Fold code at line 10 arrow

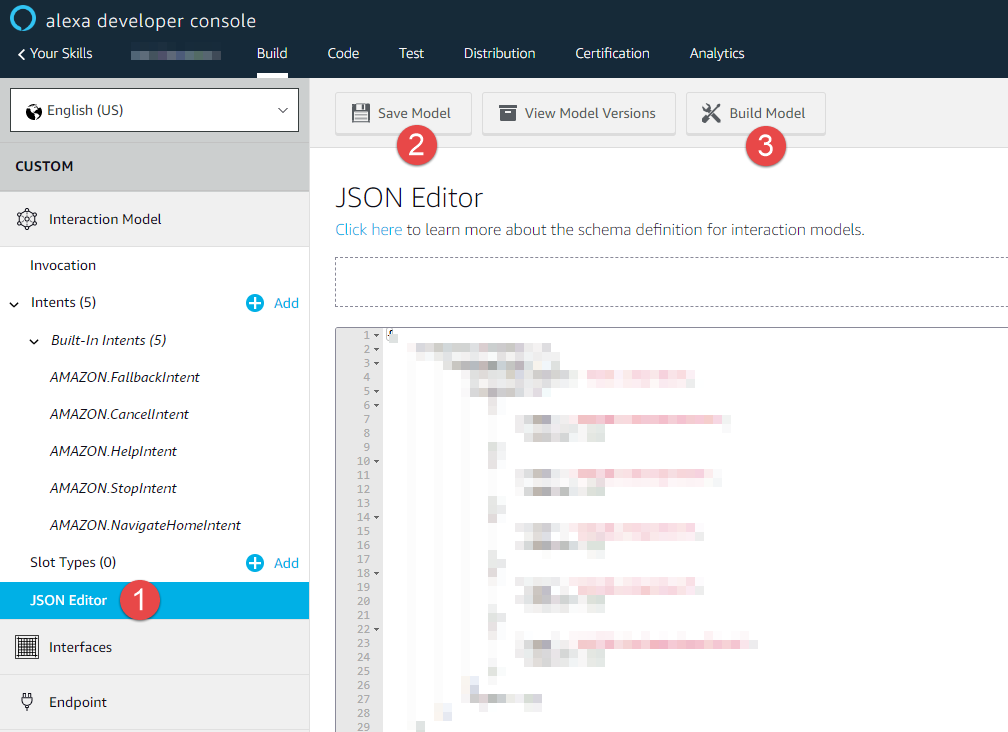(x=377, y=461)
